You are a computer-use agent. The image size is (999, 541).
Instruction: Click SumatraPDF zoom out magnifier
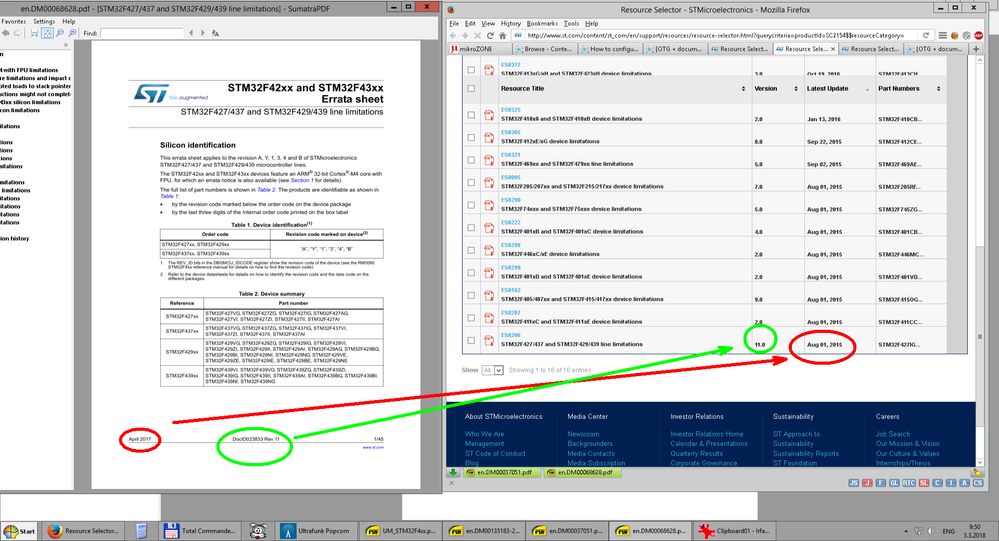click(60, 33)
